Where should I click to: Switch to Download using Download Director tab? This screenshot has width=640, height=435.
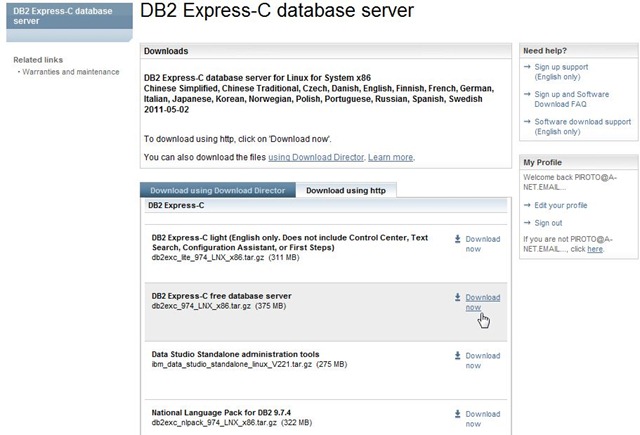[x=217, y=190]
